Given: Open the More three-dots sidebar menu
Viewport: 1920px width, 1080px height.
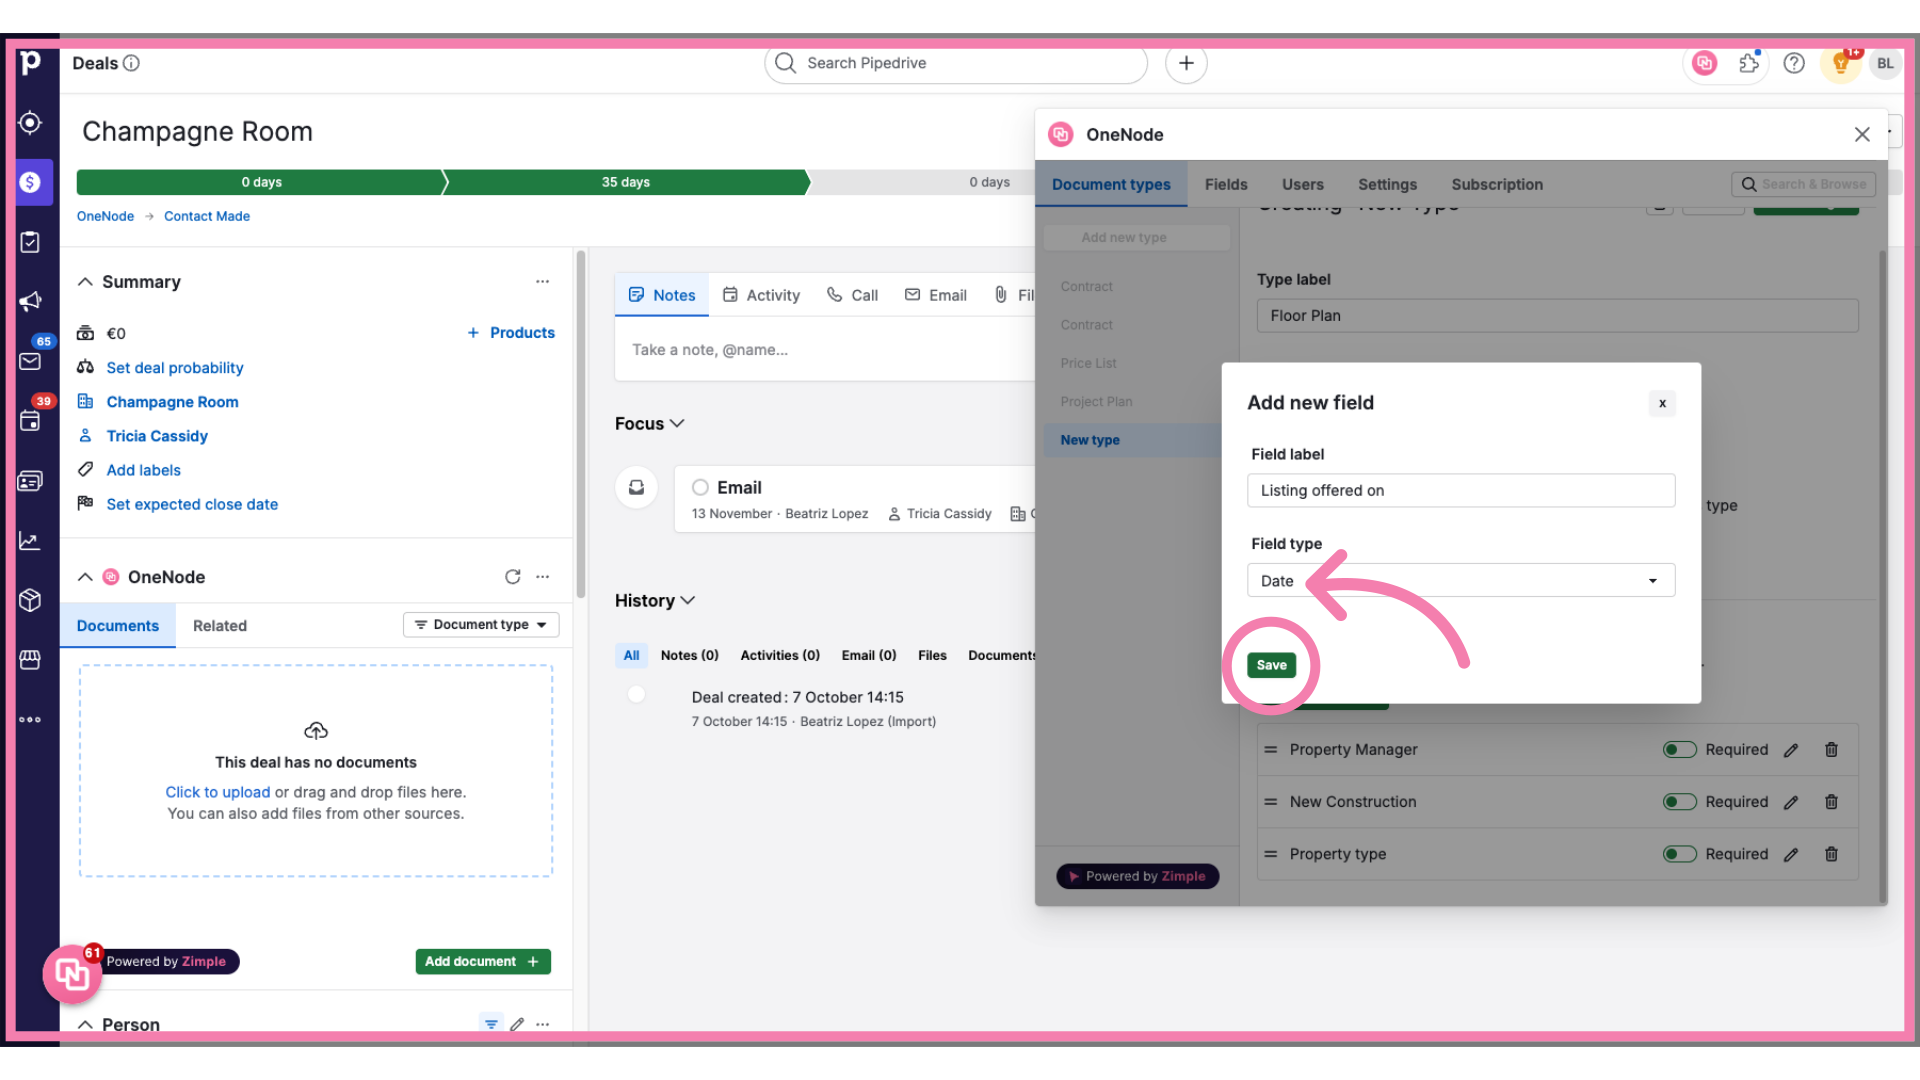Looking at the screenshot, I should point(30,720).
